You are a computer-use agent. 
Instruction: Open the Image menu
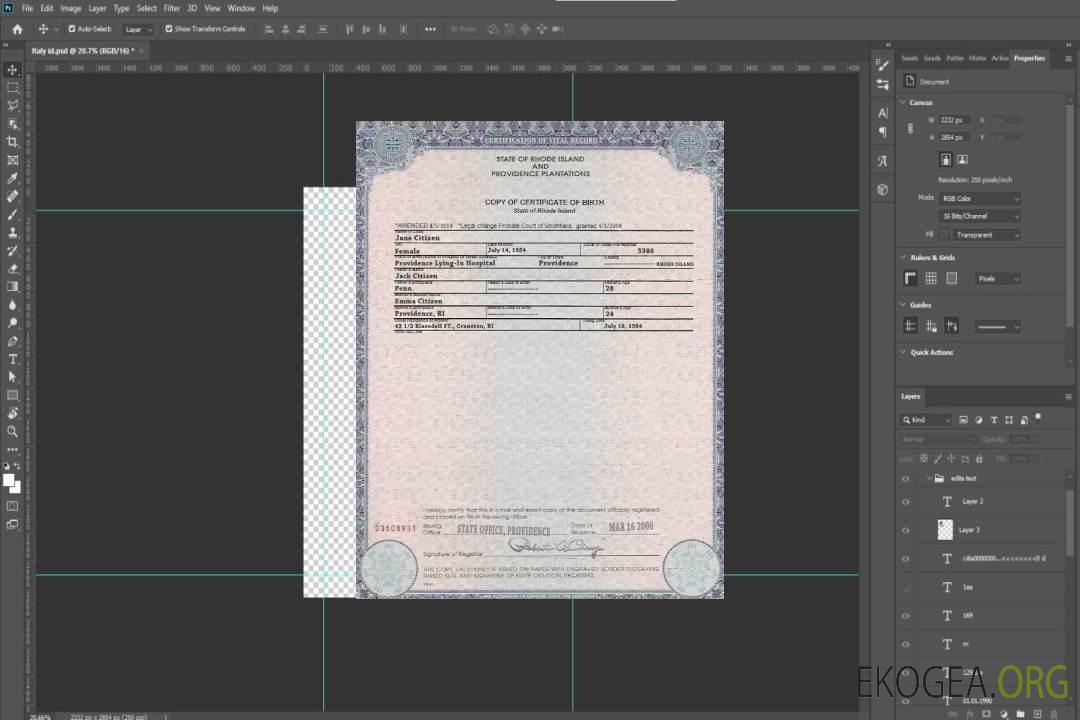point(71,8)
